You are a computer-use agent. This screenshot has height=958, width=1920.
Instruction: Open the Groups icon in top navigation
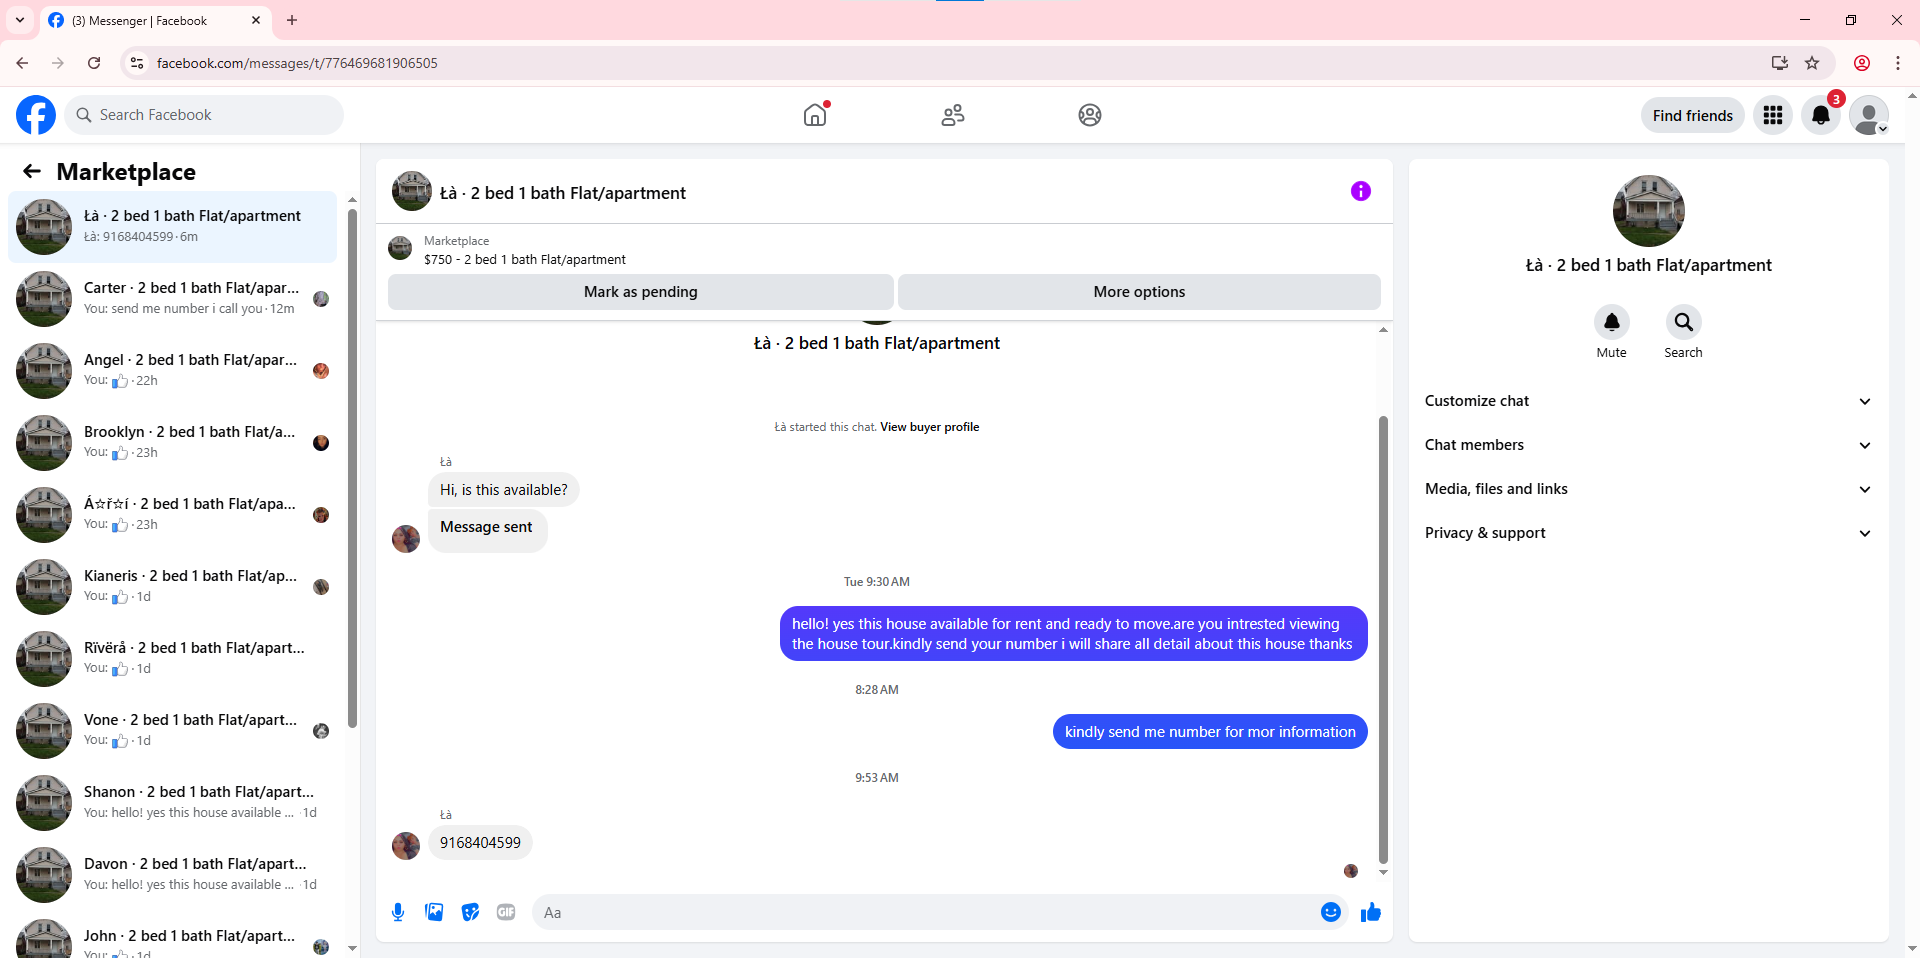point(1090,115)
